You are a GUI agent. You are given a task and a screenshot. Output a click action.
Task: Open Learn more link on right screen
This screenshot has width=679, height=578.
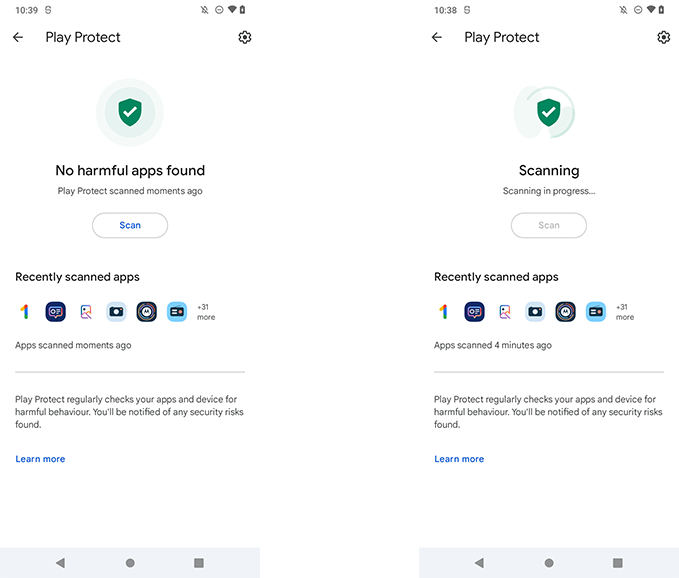459,459
